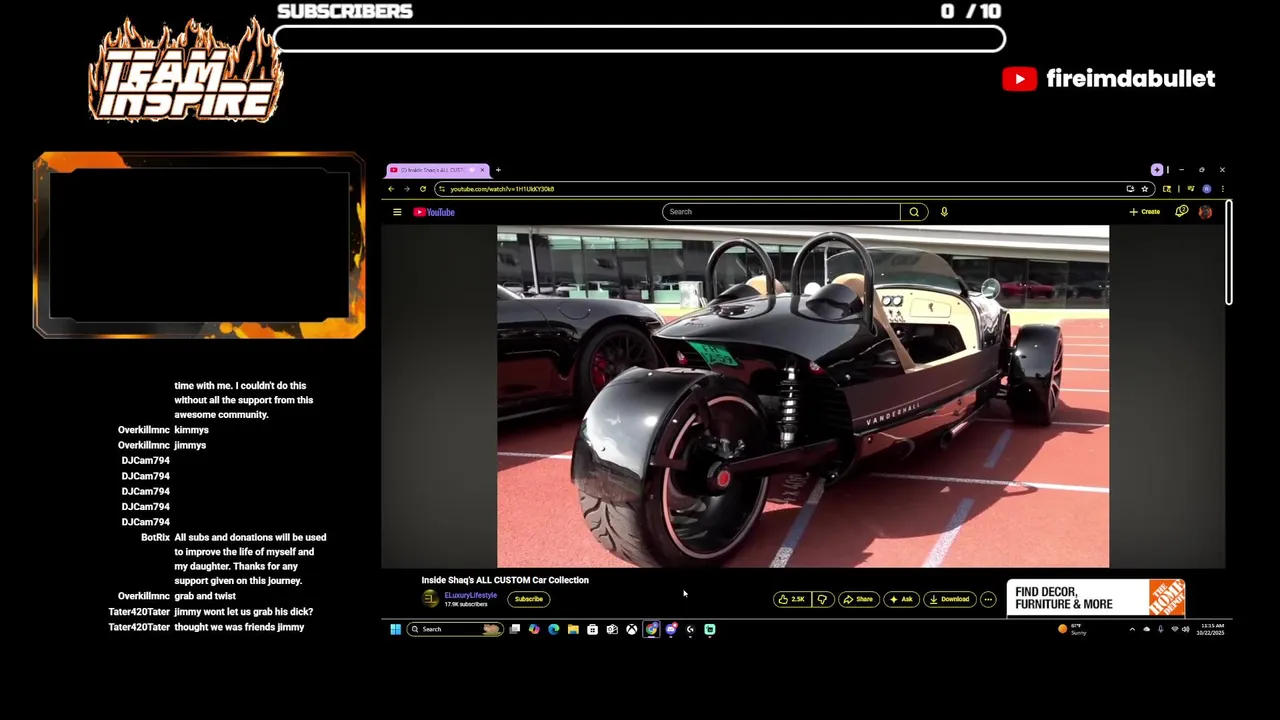Reload the page with the refresh icon
This screenshot has width=1280, height=720.
[x=422, y=189]
